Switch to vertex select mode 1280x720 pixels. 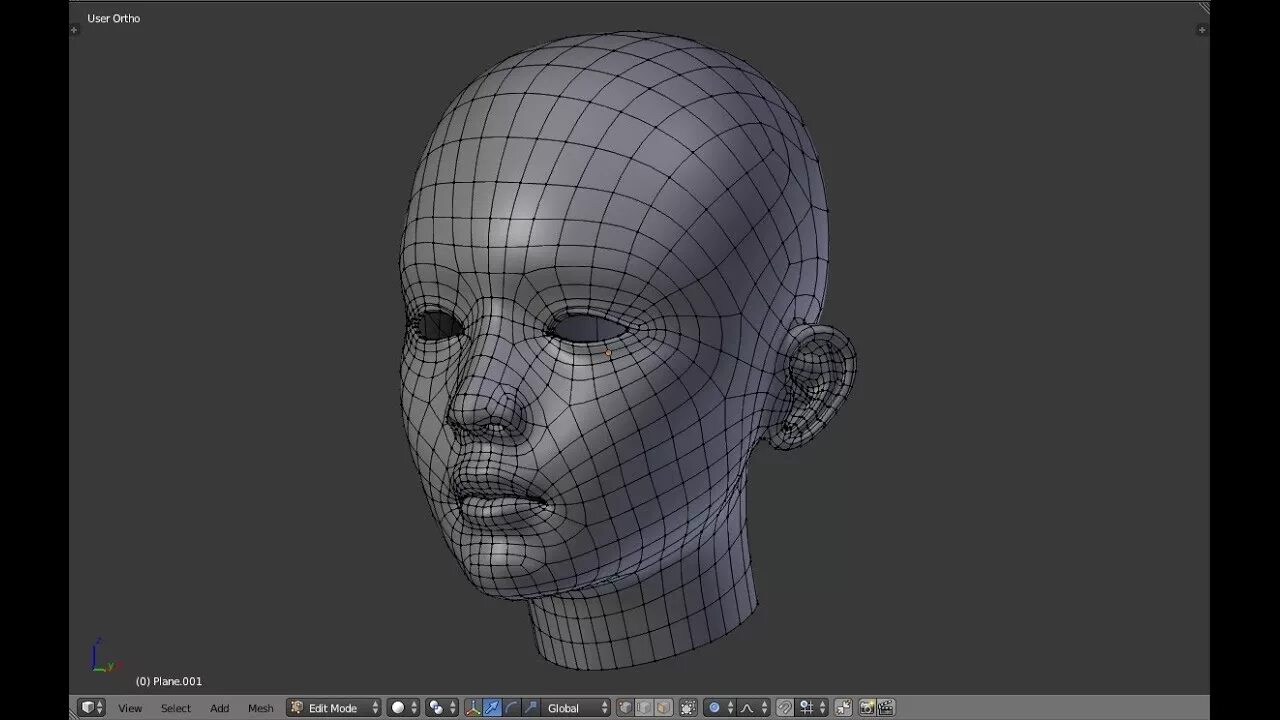[x=625, y=708]
